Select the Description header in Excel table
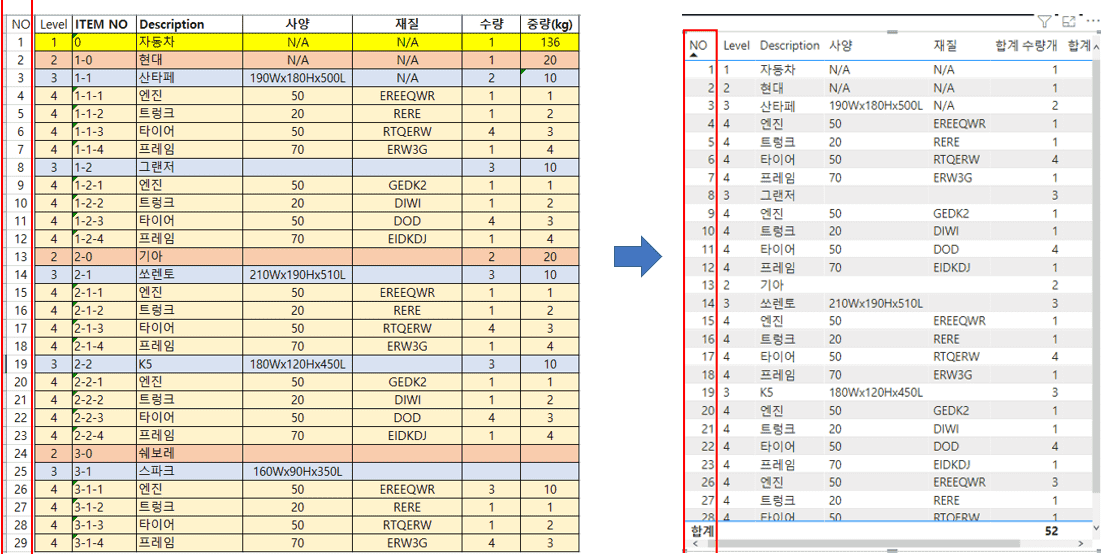 (190, 24)
